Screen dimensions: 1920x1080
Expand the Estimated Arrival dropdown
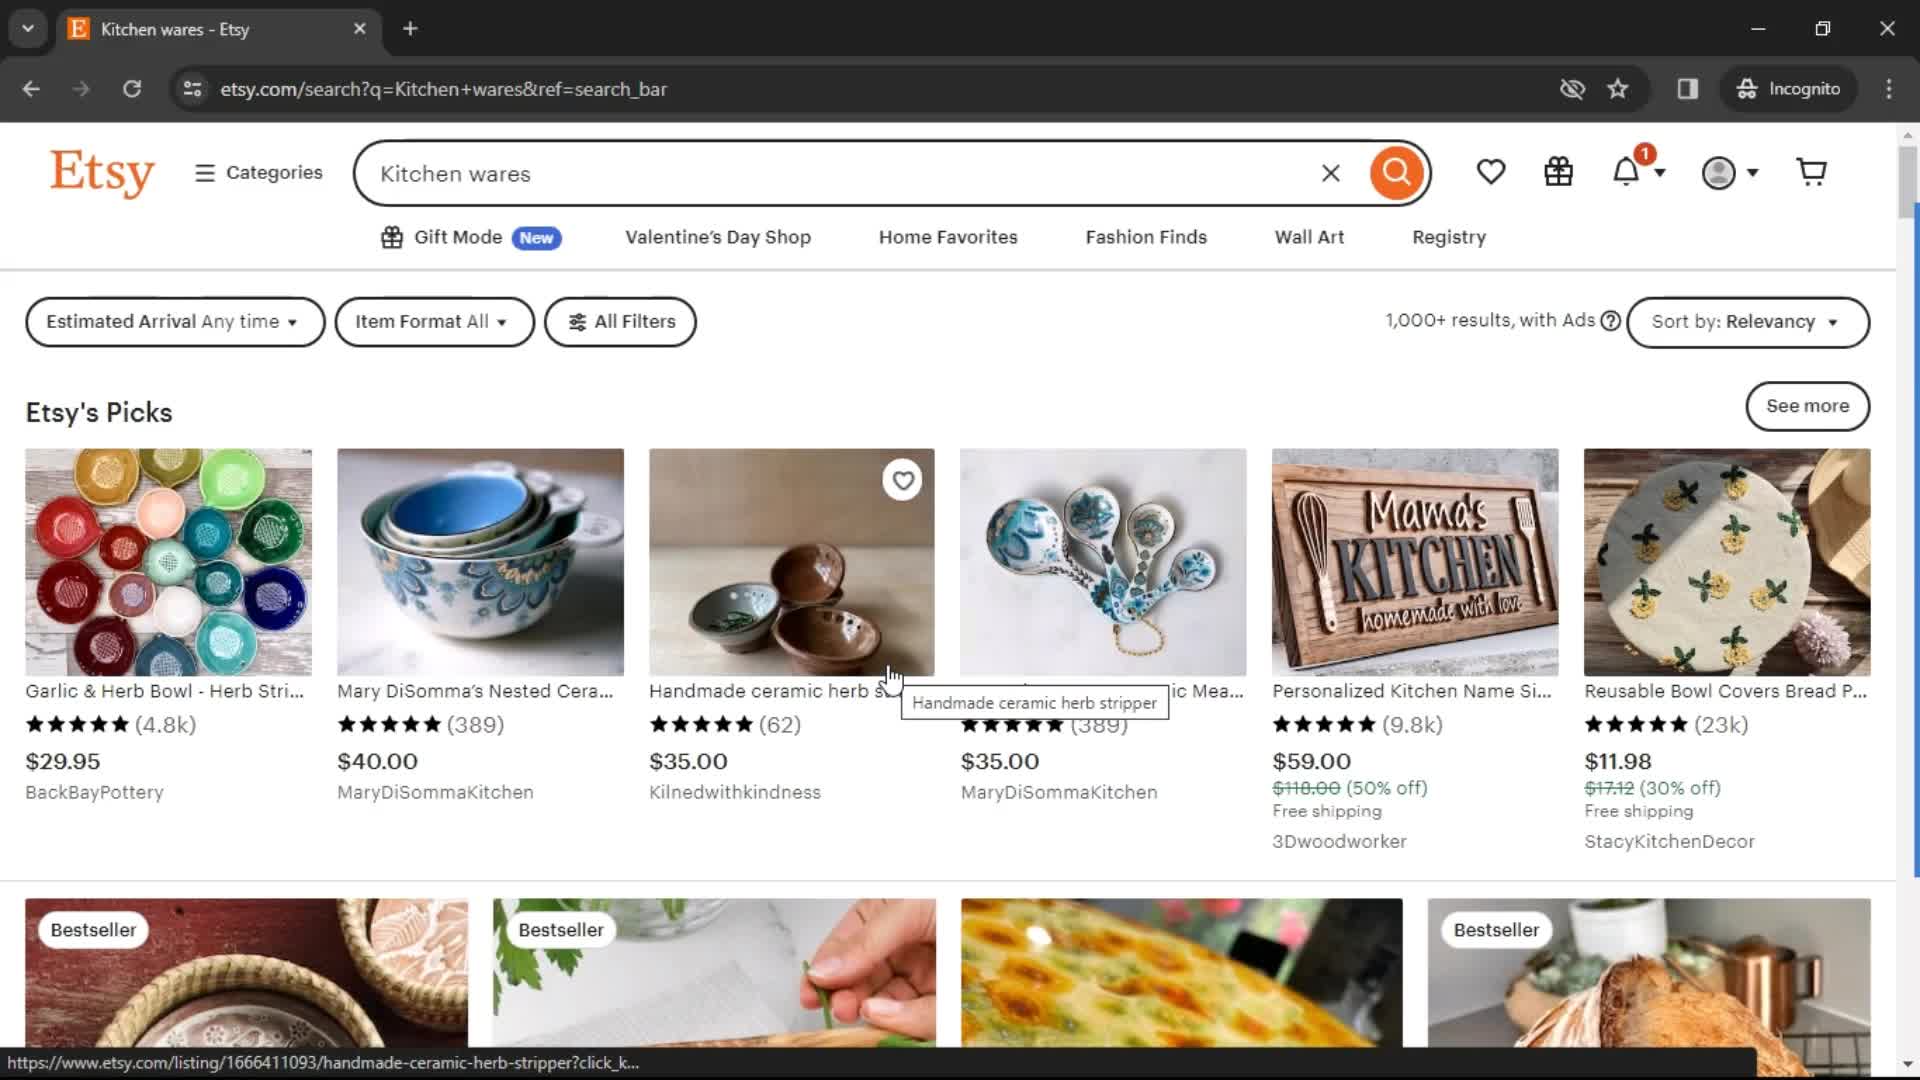tap(173, 322)
